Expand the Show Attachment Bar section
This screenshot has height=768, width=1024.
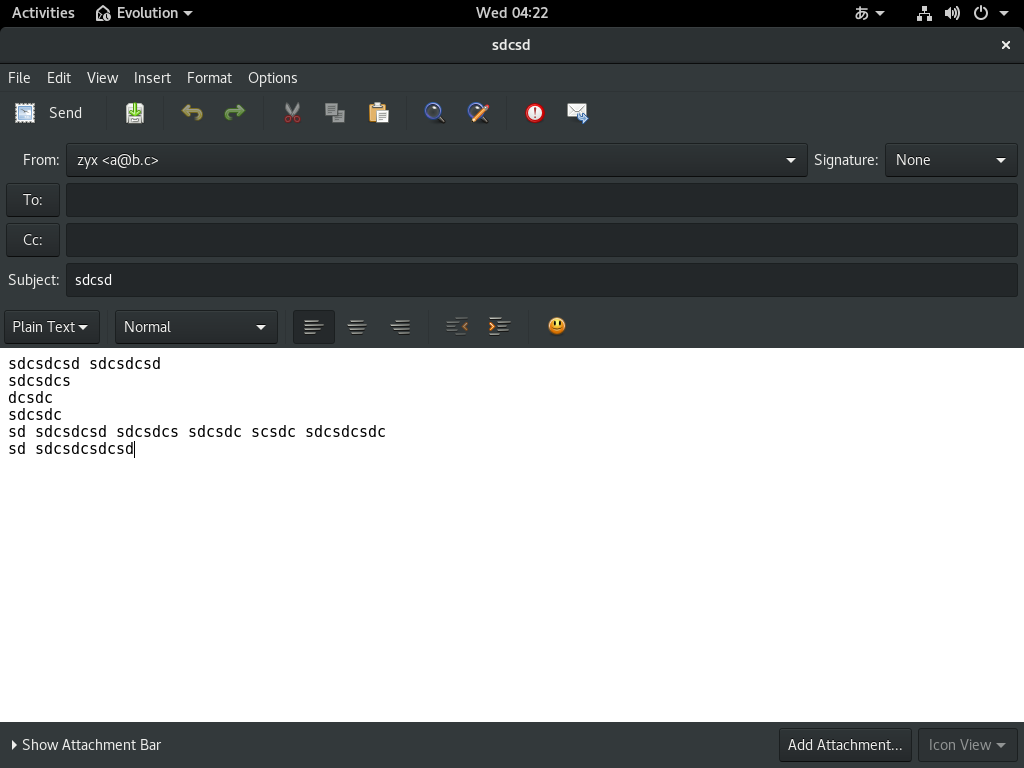(86, 744)
